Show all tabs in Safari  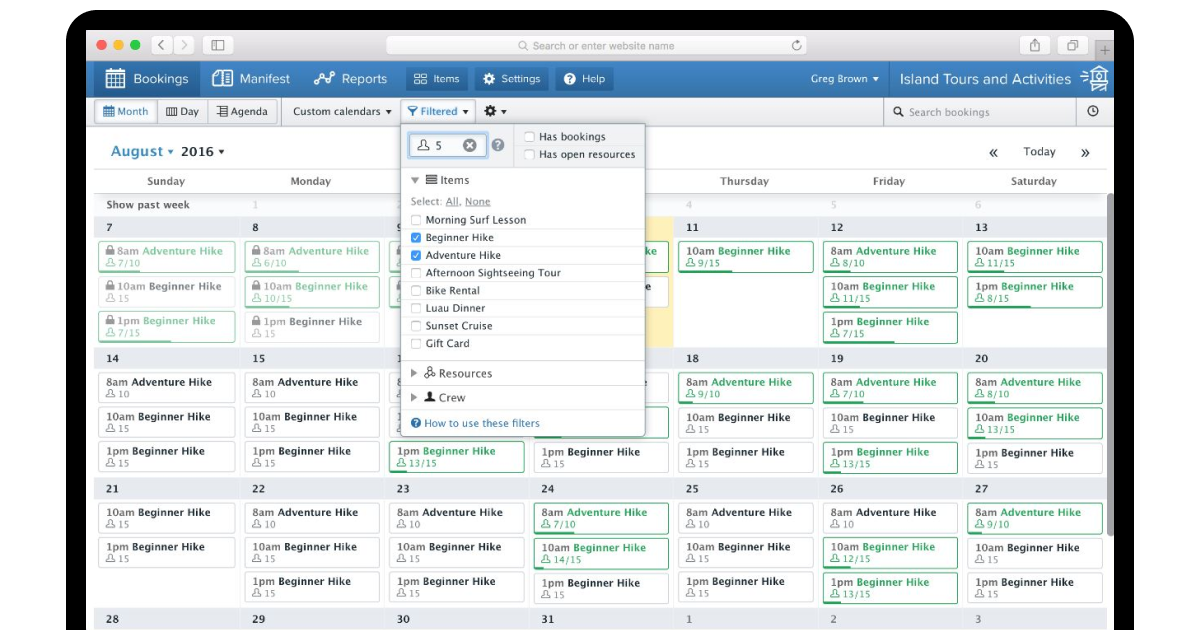point(1072,45)
